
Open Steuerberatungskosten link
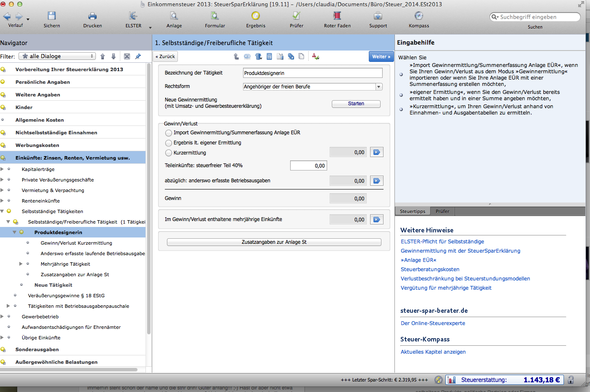[x=430, y=269]
